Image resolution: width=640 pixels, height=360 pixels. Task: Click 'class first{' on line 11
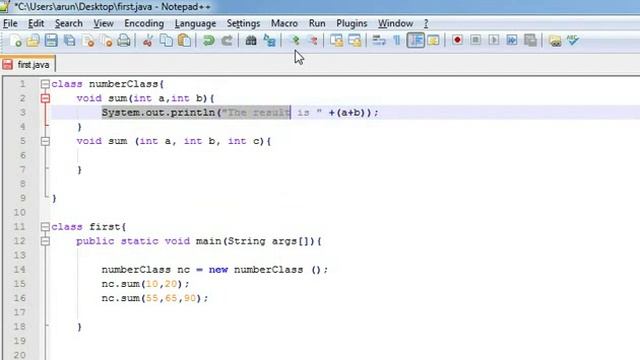coord(89,227)
